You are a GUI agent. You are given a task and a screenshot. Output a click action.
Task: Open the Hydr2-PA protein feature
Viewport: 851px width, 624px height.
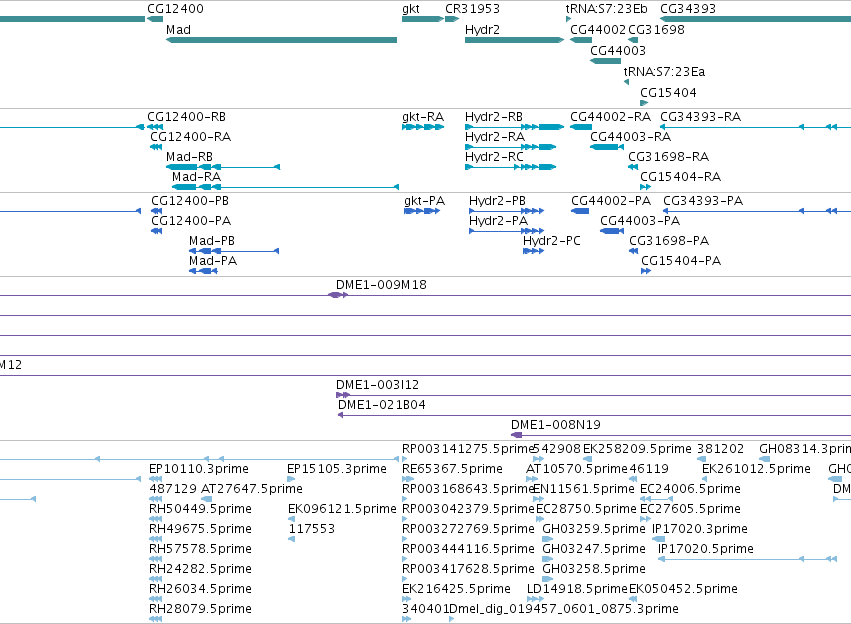click(x=506, y=231)
